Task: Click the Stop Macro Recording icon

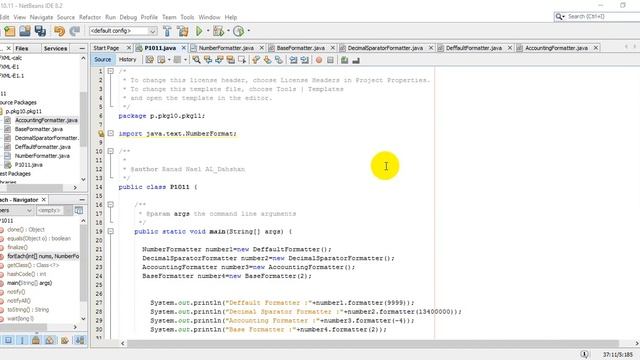Action: (330, 60)
